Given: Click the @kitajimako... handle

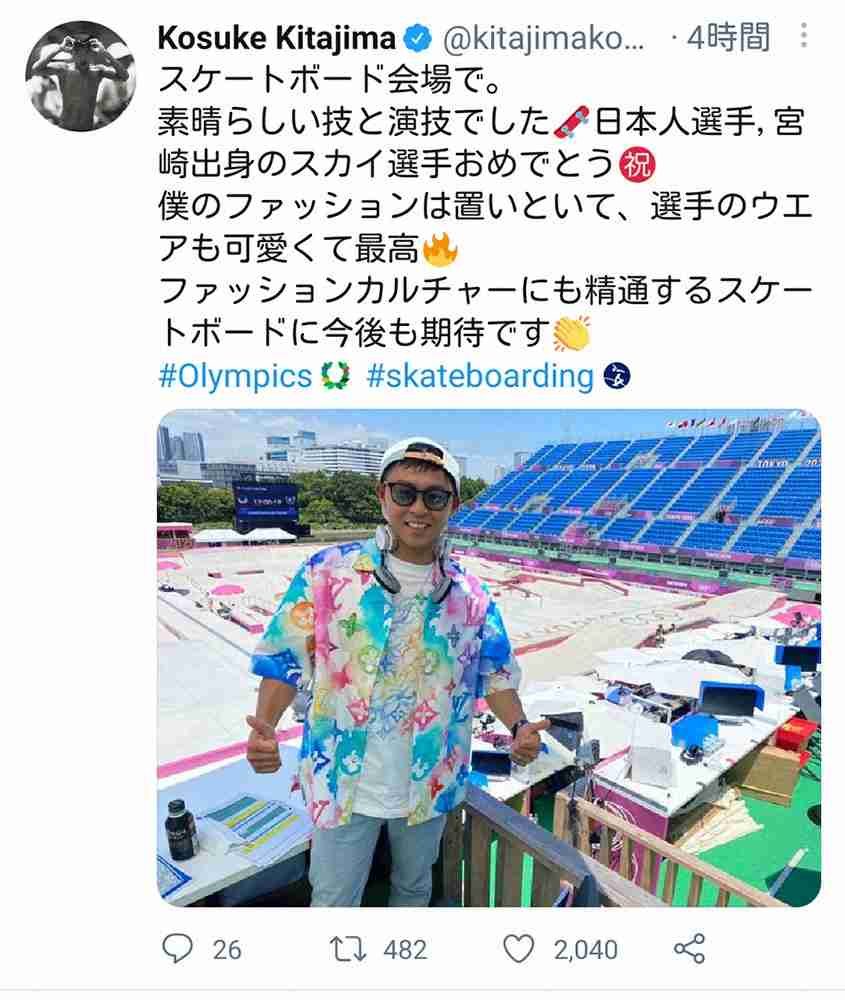Looking at the screenshot, I should (x=543, y=40).
